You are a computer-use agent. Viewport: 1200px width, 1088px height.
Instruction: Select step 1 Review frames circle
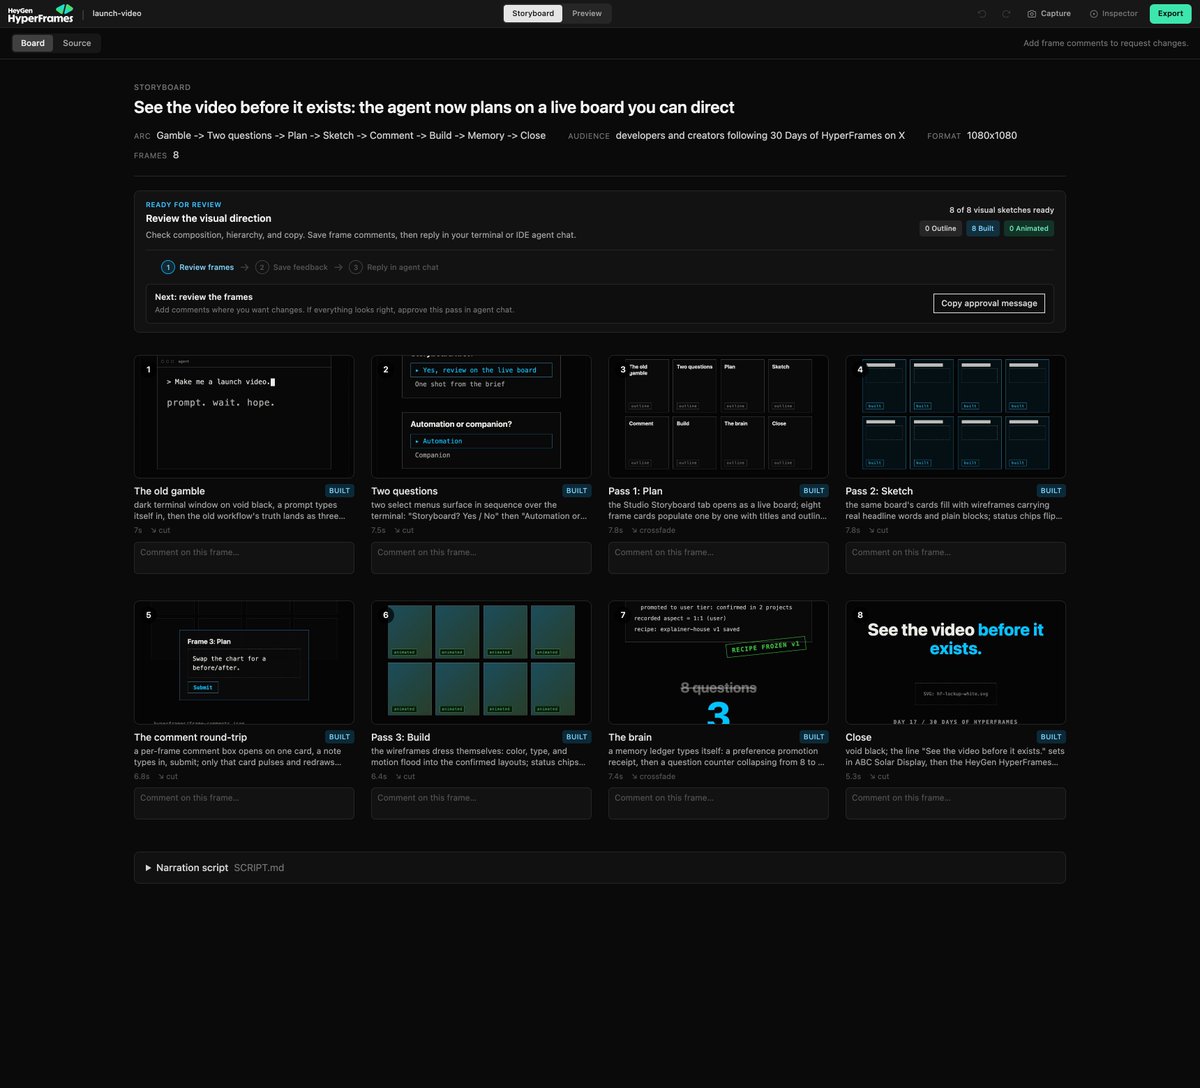[168, 267]
